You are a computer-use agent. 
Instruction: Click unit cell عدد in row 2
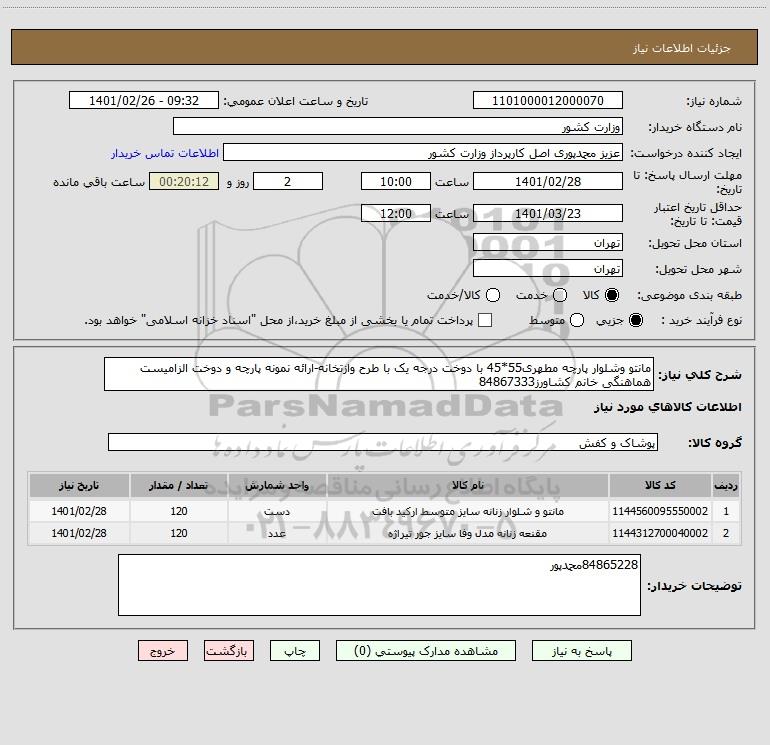(277, 533)
